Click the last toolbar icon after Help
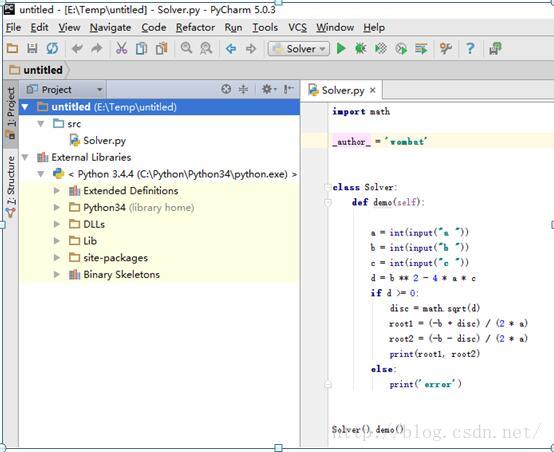The image size is (554, 452). 495,48
